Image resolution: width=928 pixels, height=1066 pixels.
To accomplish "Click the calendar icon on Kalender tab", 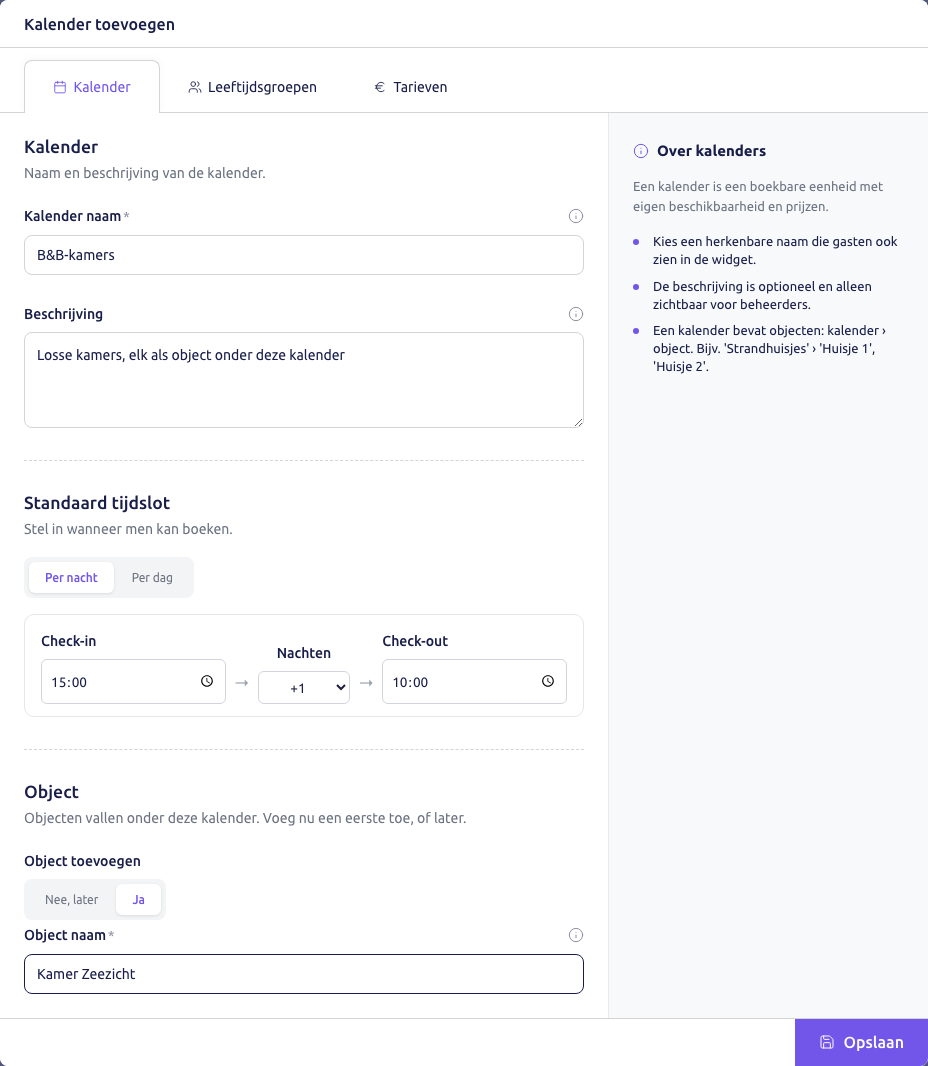I will (60, 87).
